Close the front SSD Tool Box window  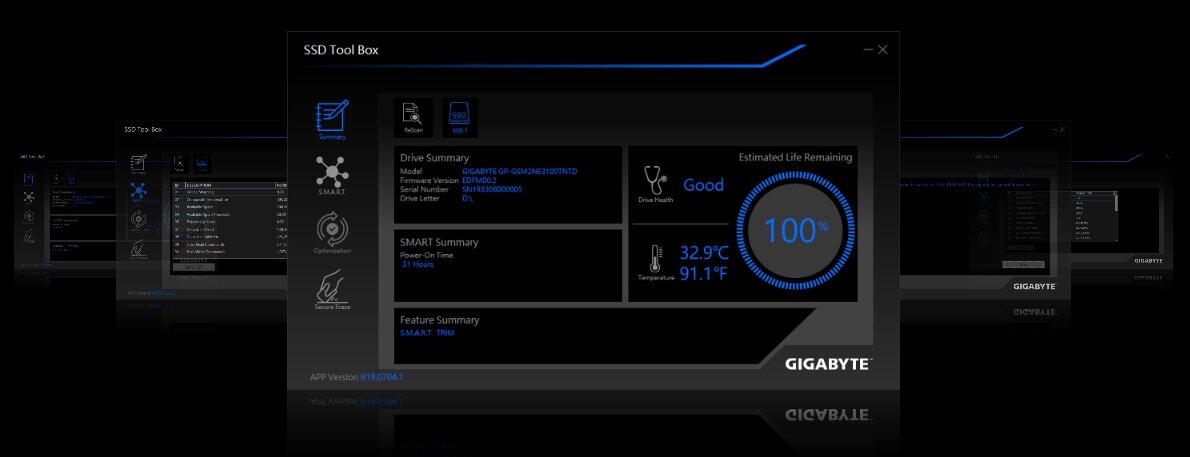(x=883, y=50)
